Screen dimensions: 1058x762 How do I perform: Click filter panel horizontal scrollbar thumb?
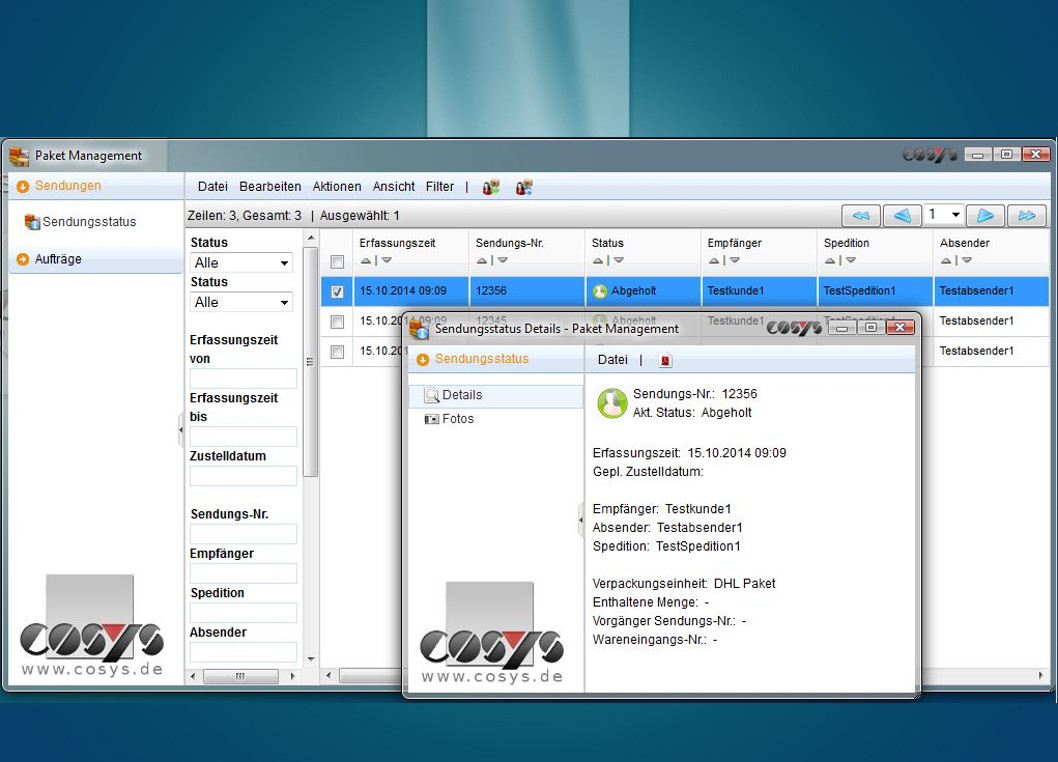(x=240, y=676)
